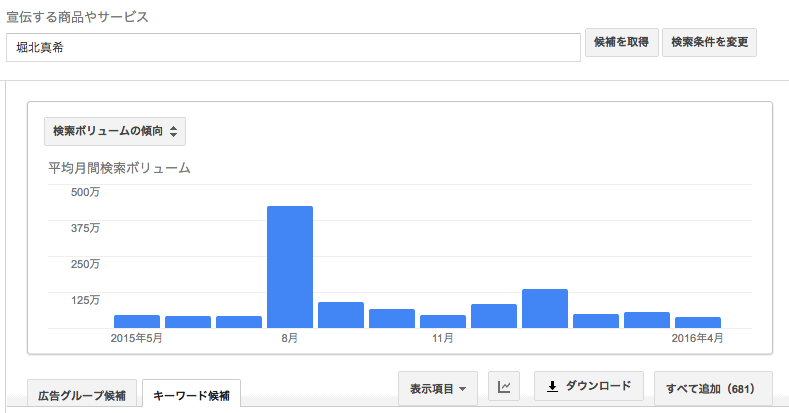Select the キーワード候補 tab

(x=190, y=395)
